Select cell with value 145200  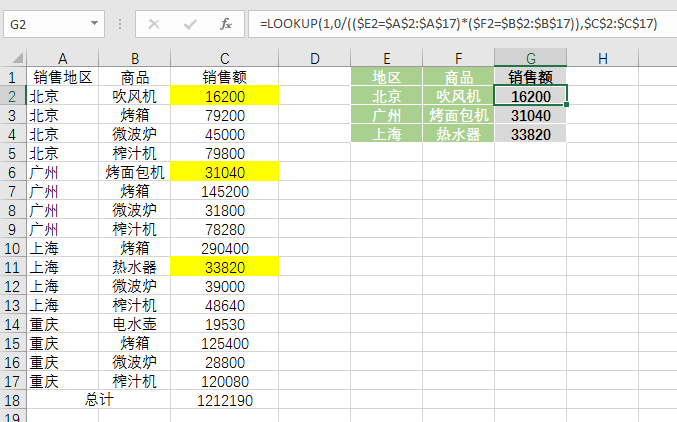tap(225, 191)
